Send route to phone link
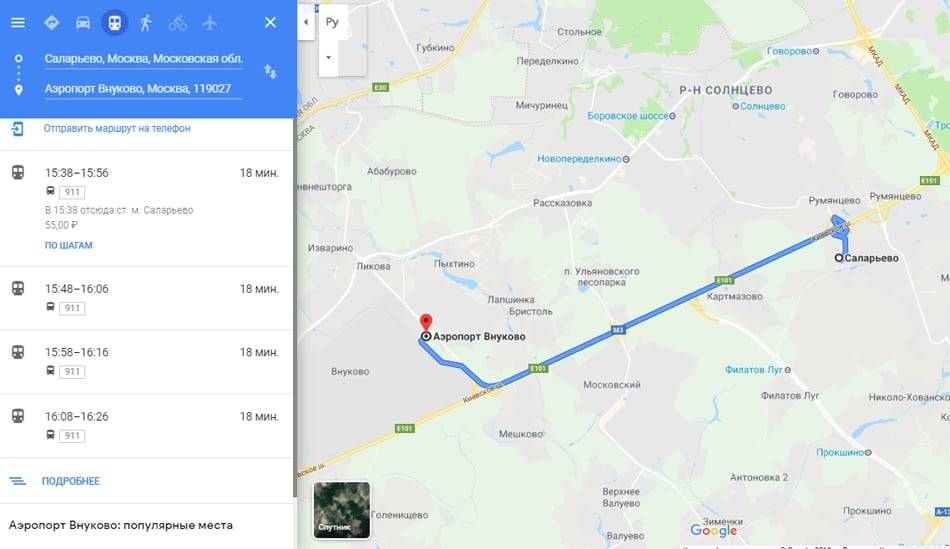950x549 pixels. point(117,128)
